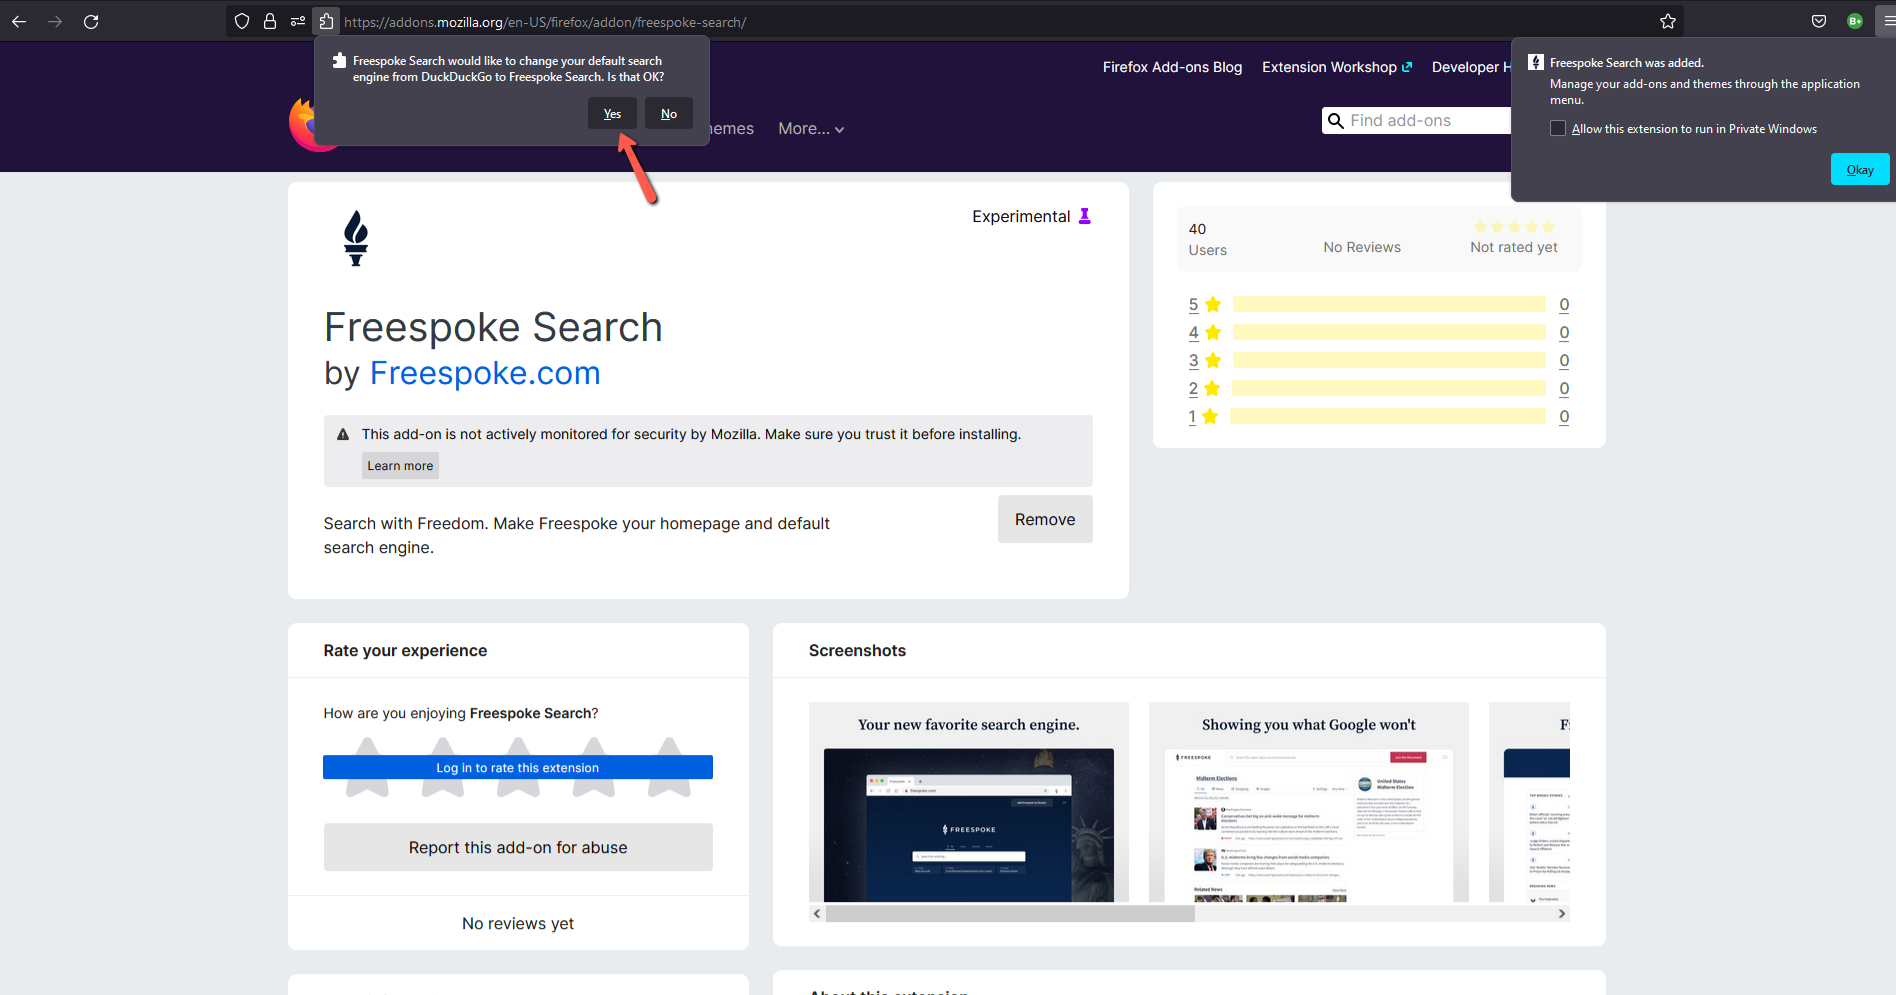The width and height of the screenshot is (1896, 995).
Task: Open the Firefox Add-ons Blog link
Action: pos(1172,67)
